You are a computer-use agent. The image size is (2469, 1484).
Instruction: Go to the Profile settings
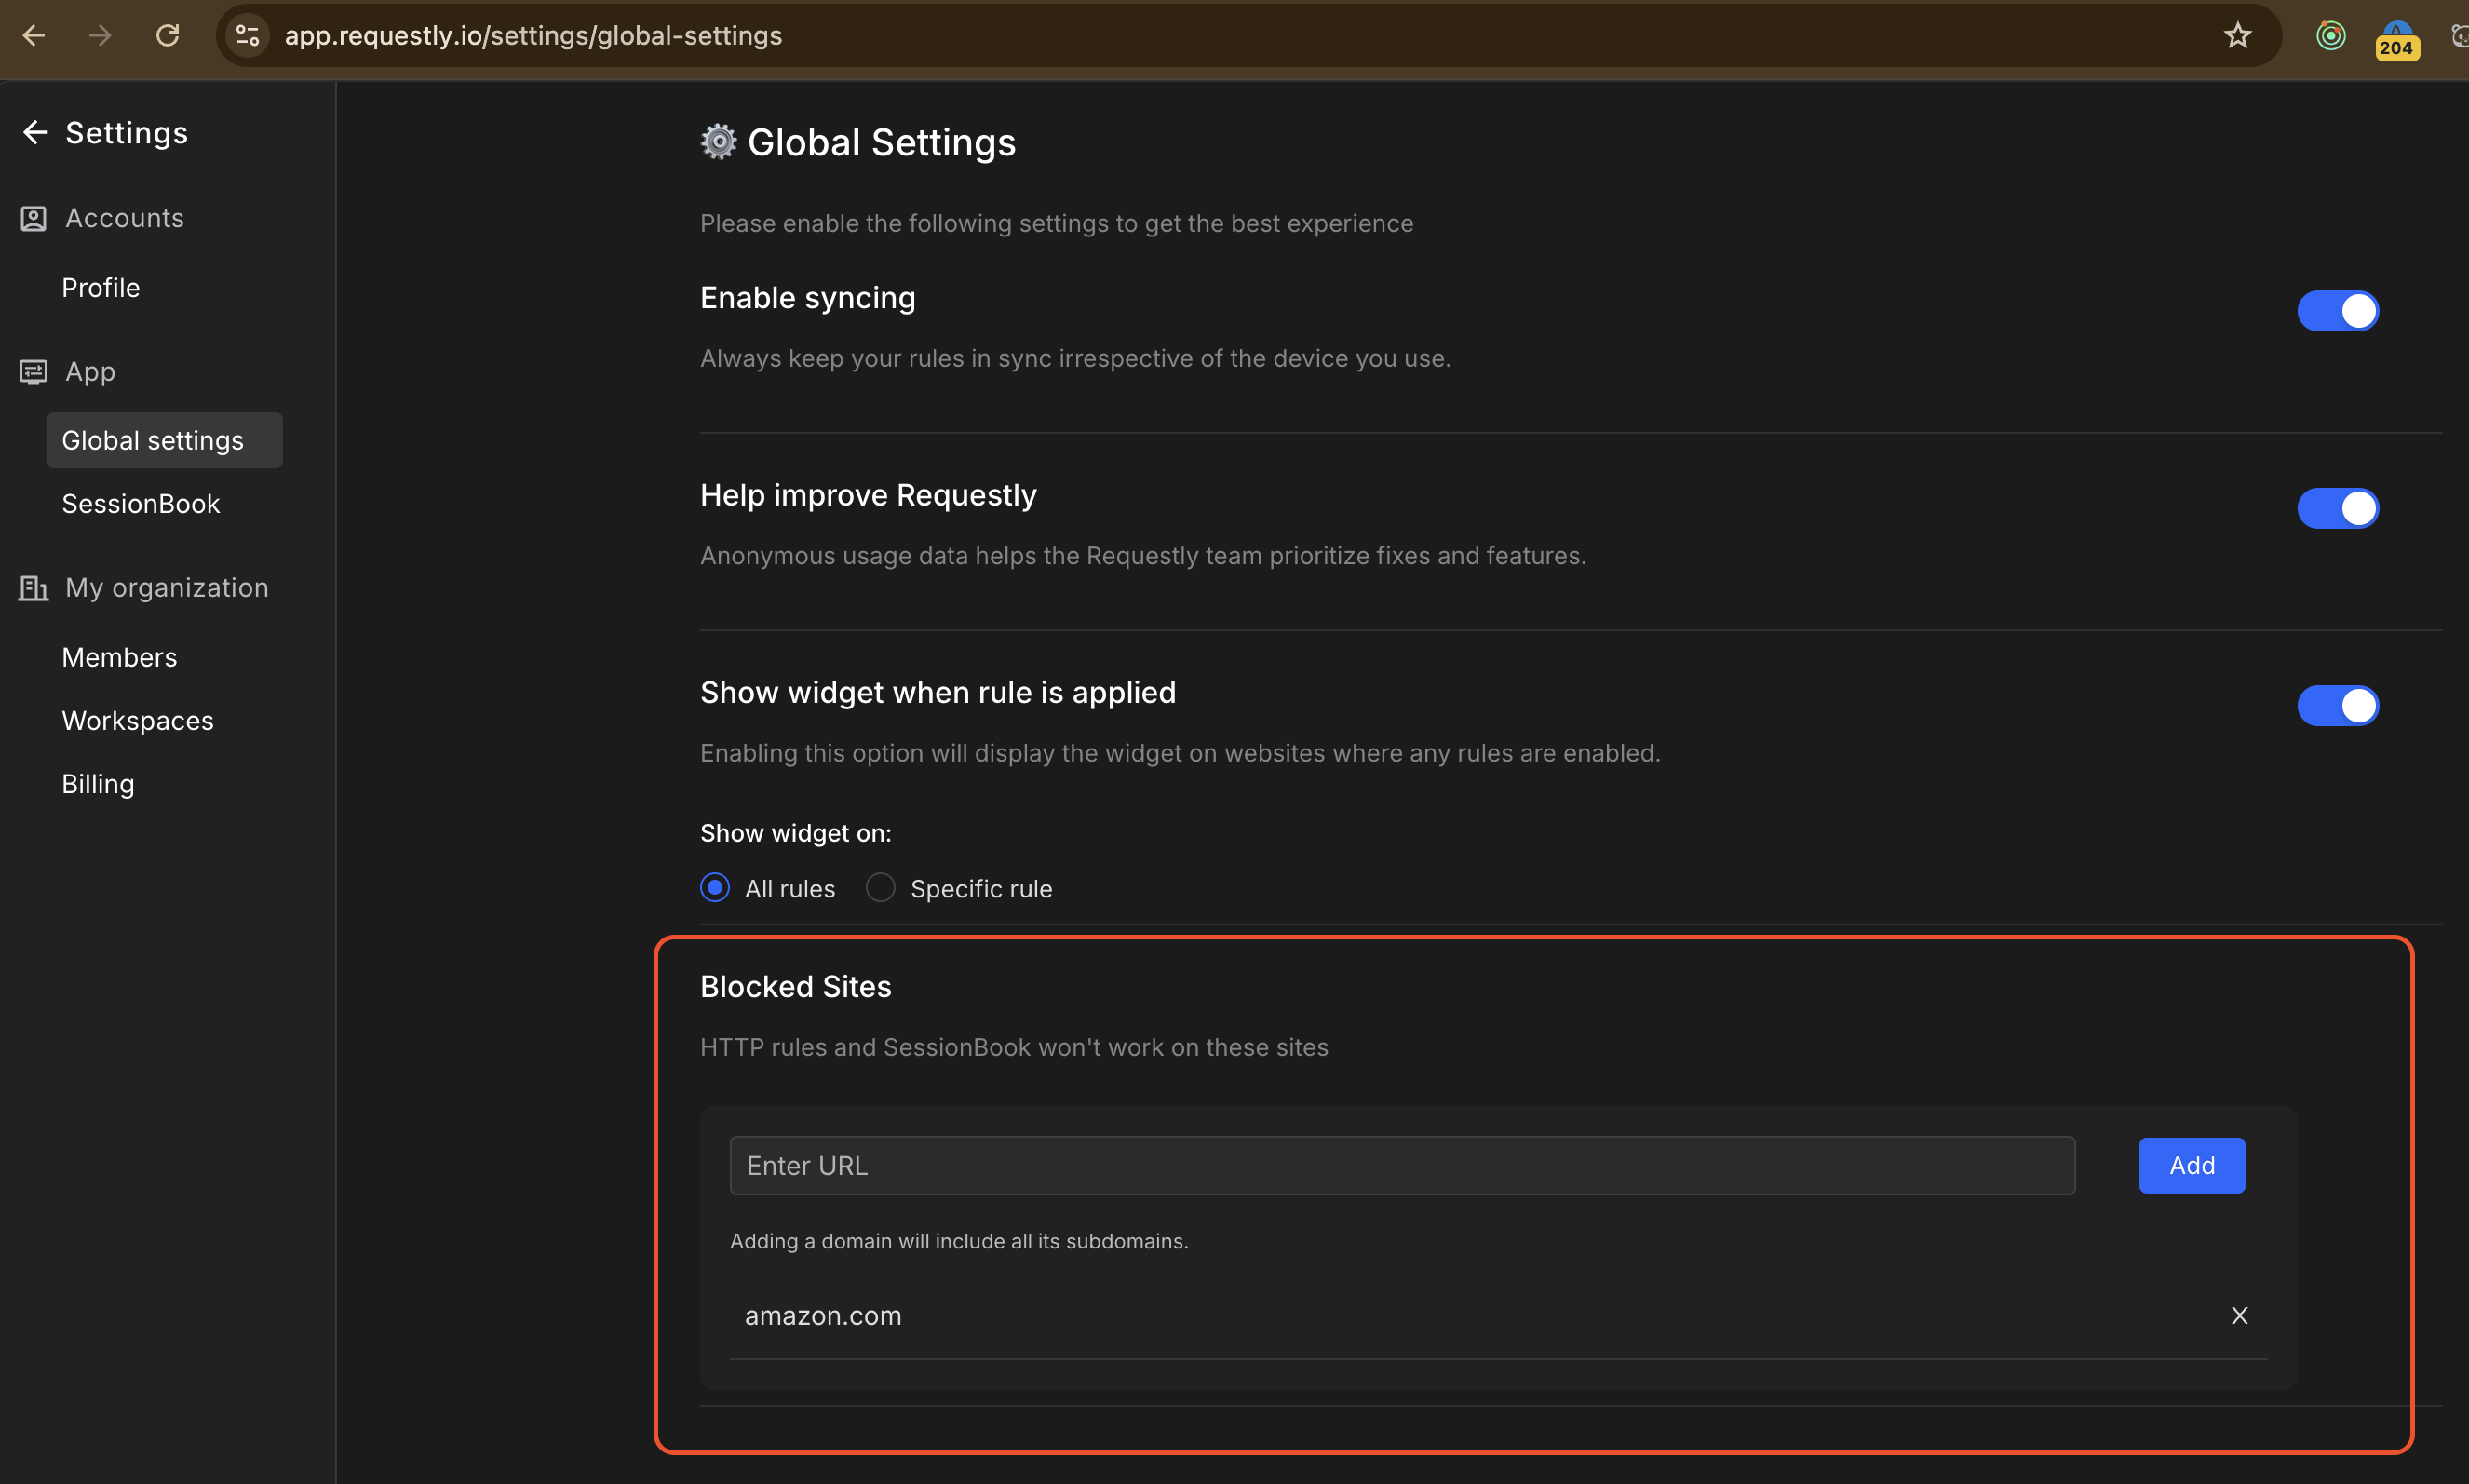101,288
